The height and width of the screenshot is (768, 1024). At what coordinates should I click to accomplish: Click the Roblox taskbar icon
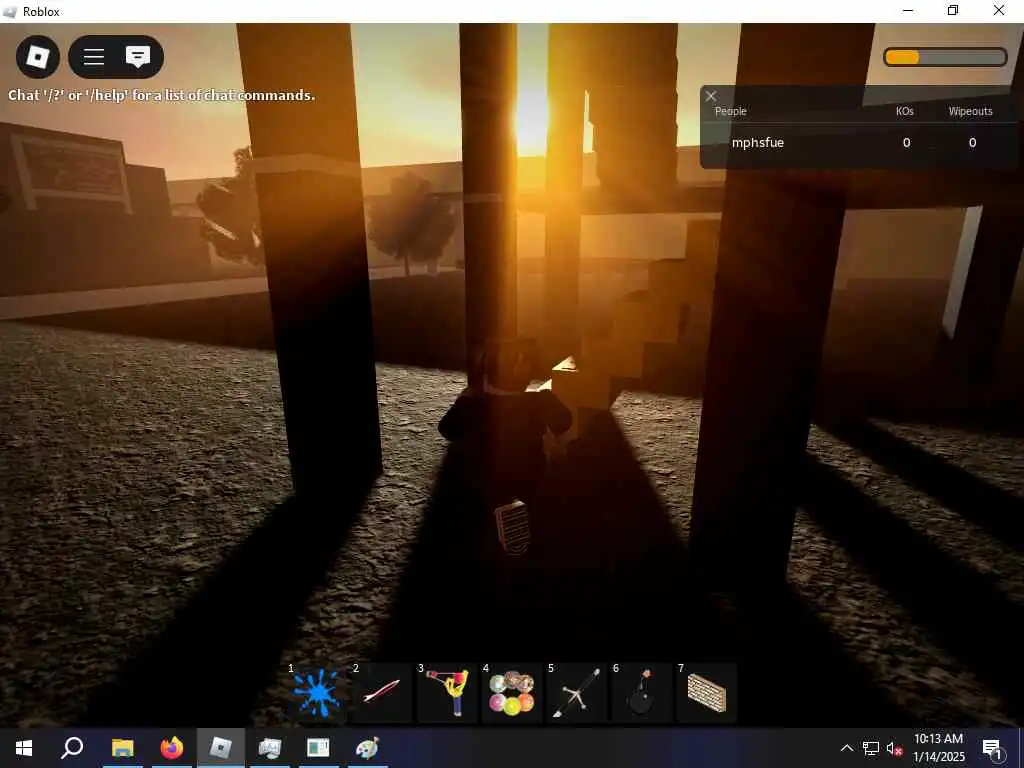[221, 748]
